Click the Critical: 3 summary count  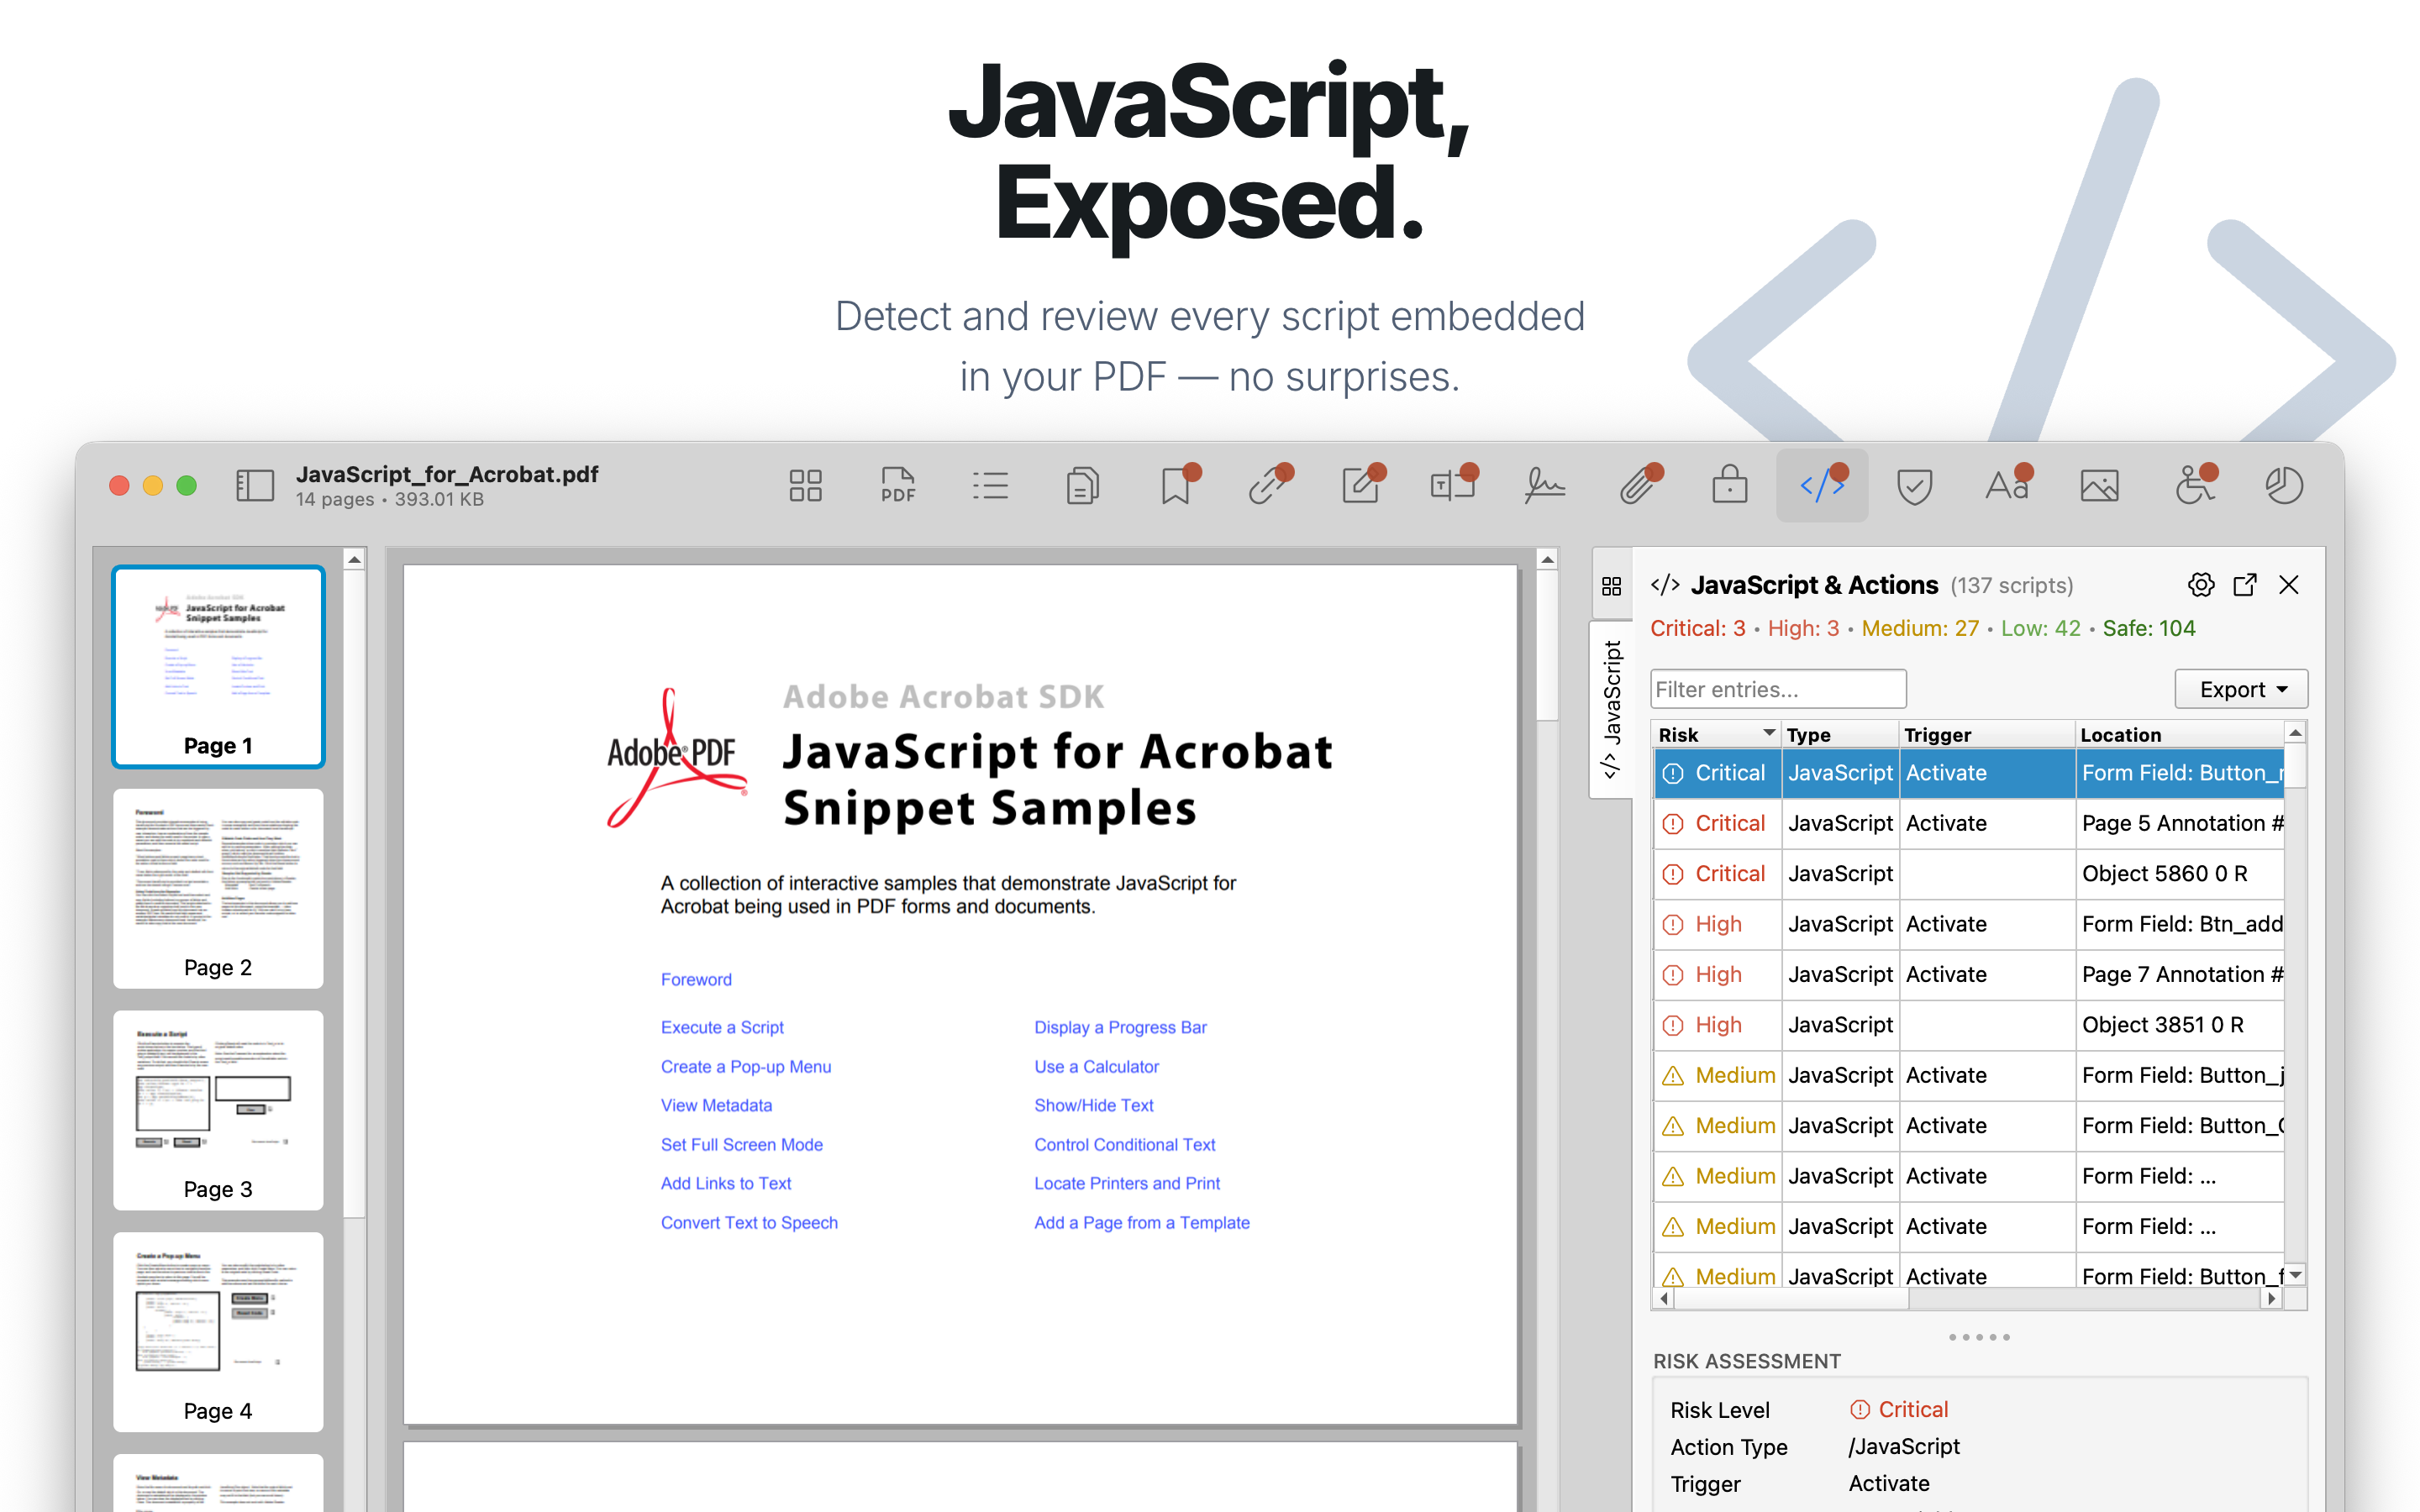click(x=1697, y=628)
